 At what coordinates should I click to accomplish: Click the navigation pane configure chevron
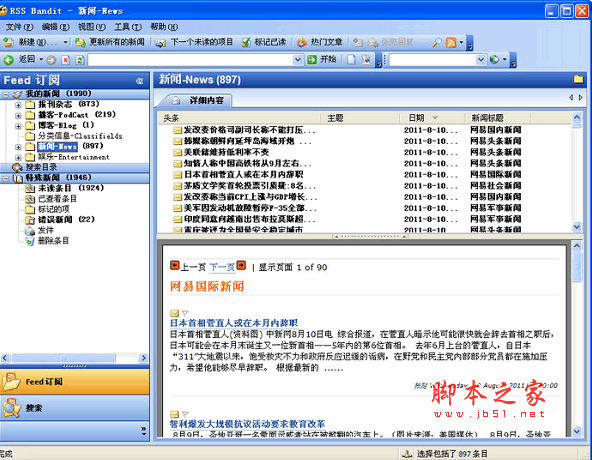click(x=143, y=431)
